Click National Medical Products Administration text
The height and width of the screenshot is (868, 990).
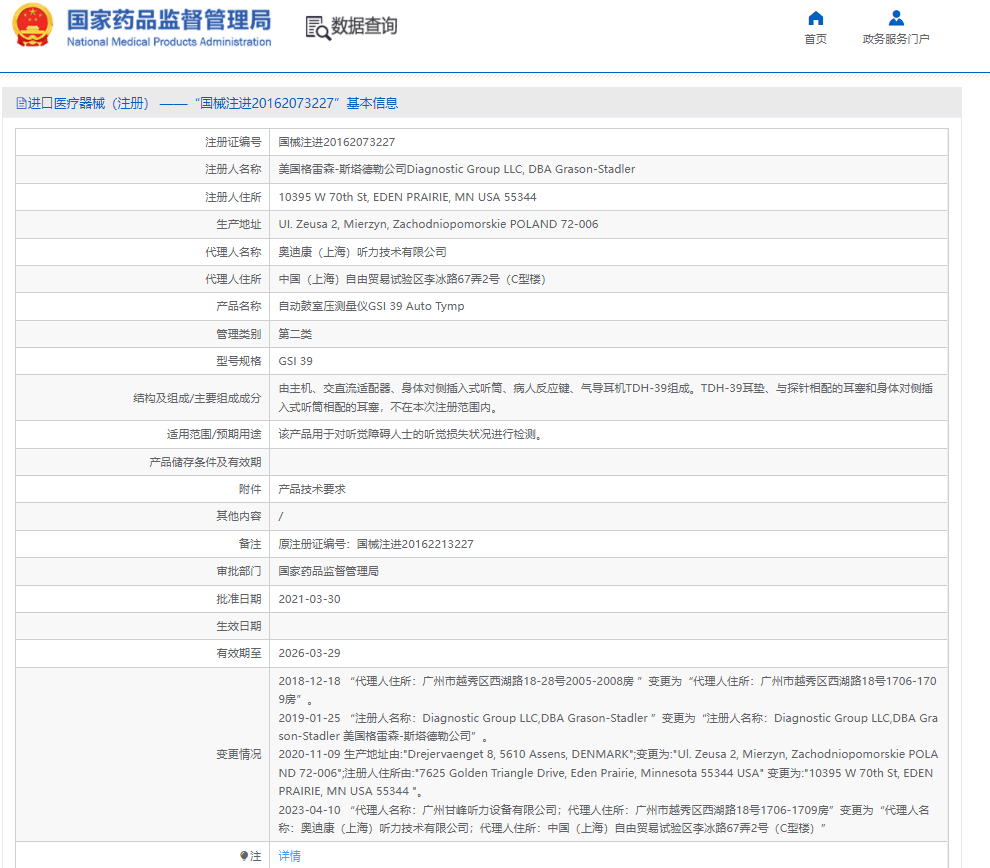(169, 42)
